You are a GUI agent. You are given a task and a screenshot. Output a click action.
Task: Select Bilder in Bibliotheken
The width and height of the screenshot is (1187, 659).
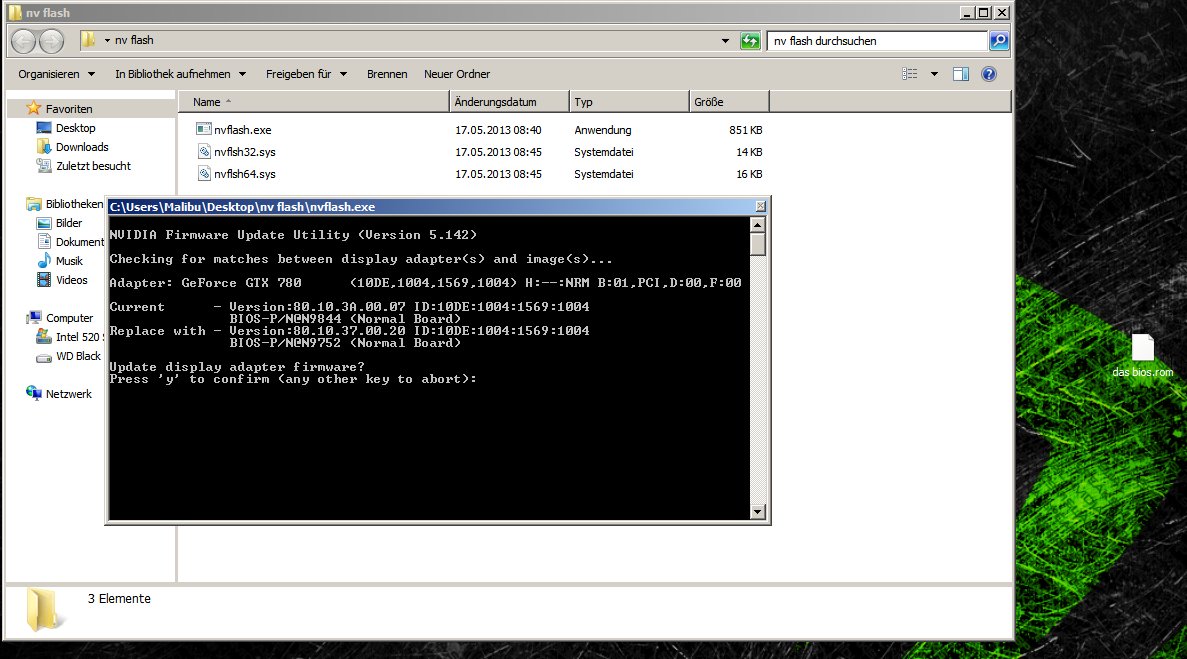[69, 223]
